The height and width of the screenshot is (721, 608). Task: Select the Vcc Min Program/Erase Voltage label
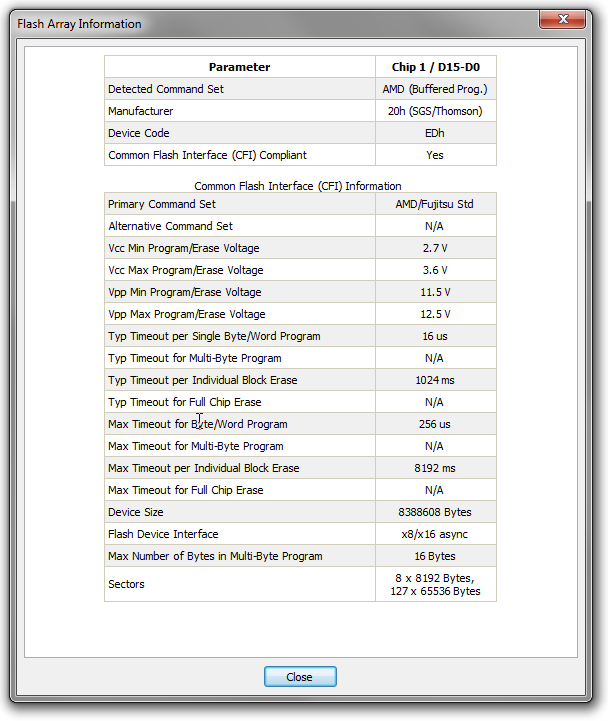(x=185, y=248)
